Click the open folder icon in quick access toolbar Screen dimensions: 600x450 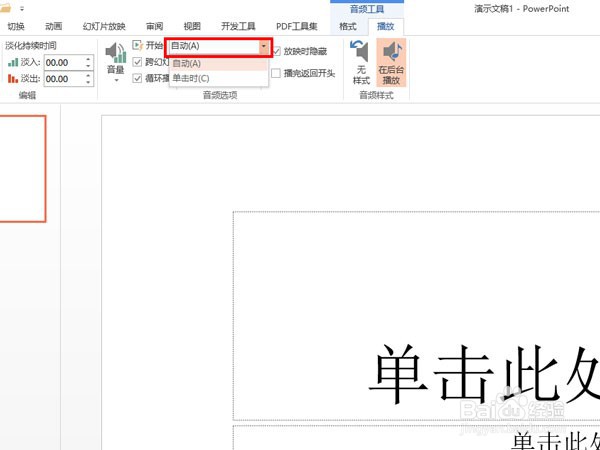point(5,8)
